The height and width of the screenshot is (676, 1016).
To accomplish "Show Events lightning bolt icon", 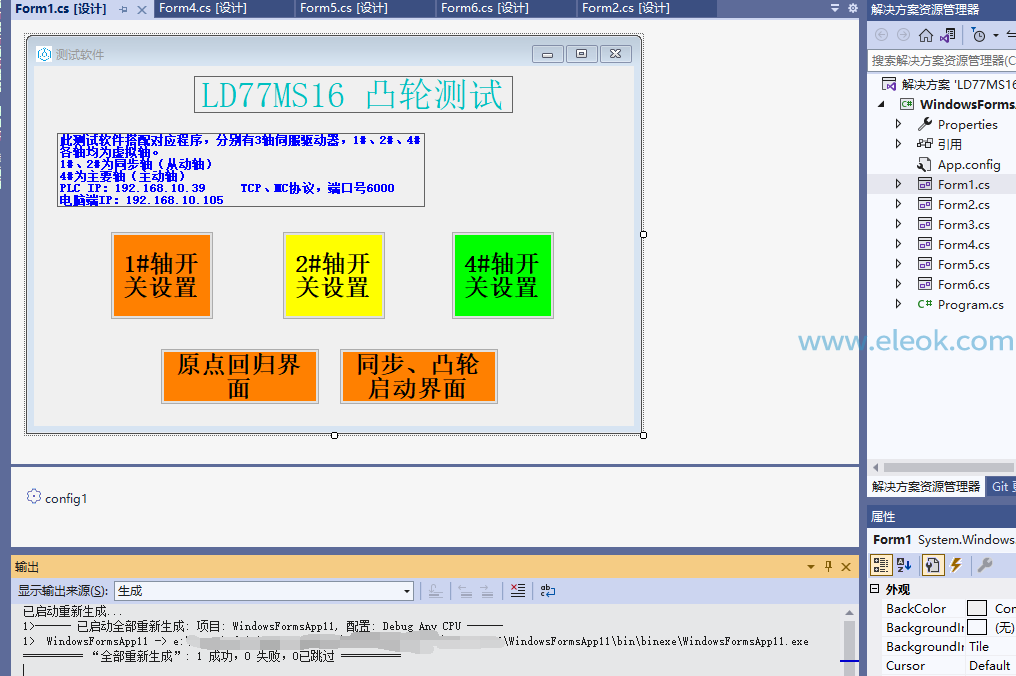I will pyautogui.click(x=956, y=565).
